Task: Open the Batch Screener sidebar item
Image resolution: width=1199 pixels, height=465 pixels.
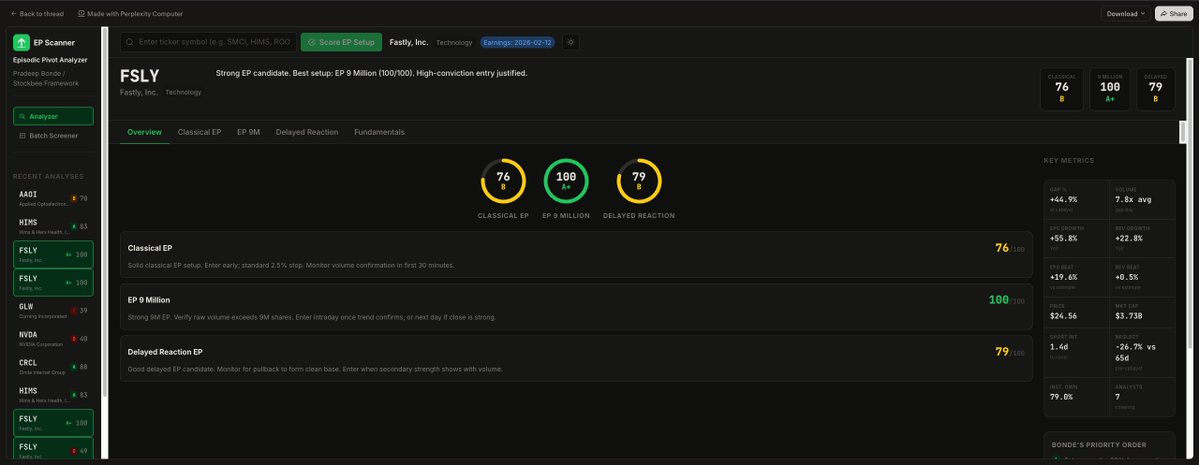Action: [x=54, y=135]
